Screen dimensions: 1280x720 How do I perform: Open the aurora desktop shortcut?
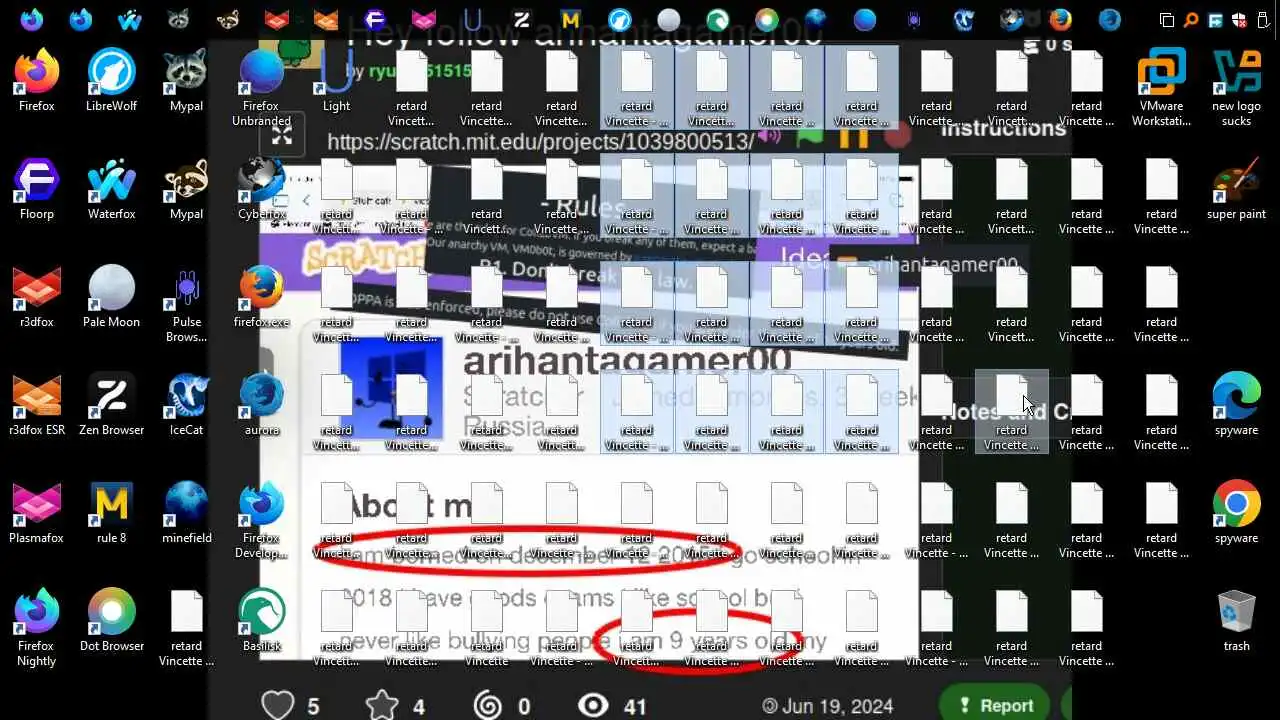click(x=261, y=404)
